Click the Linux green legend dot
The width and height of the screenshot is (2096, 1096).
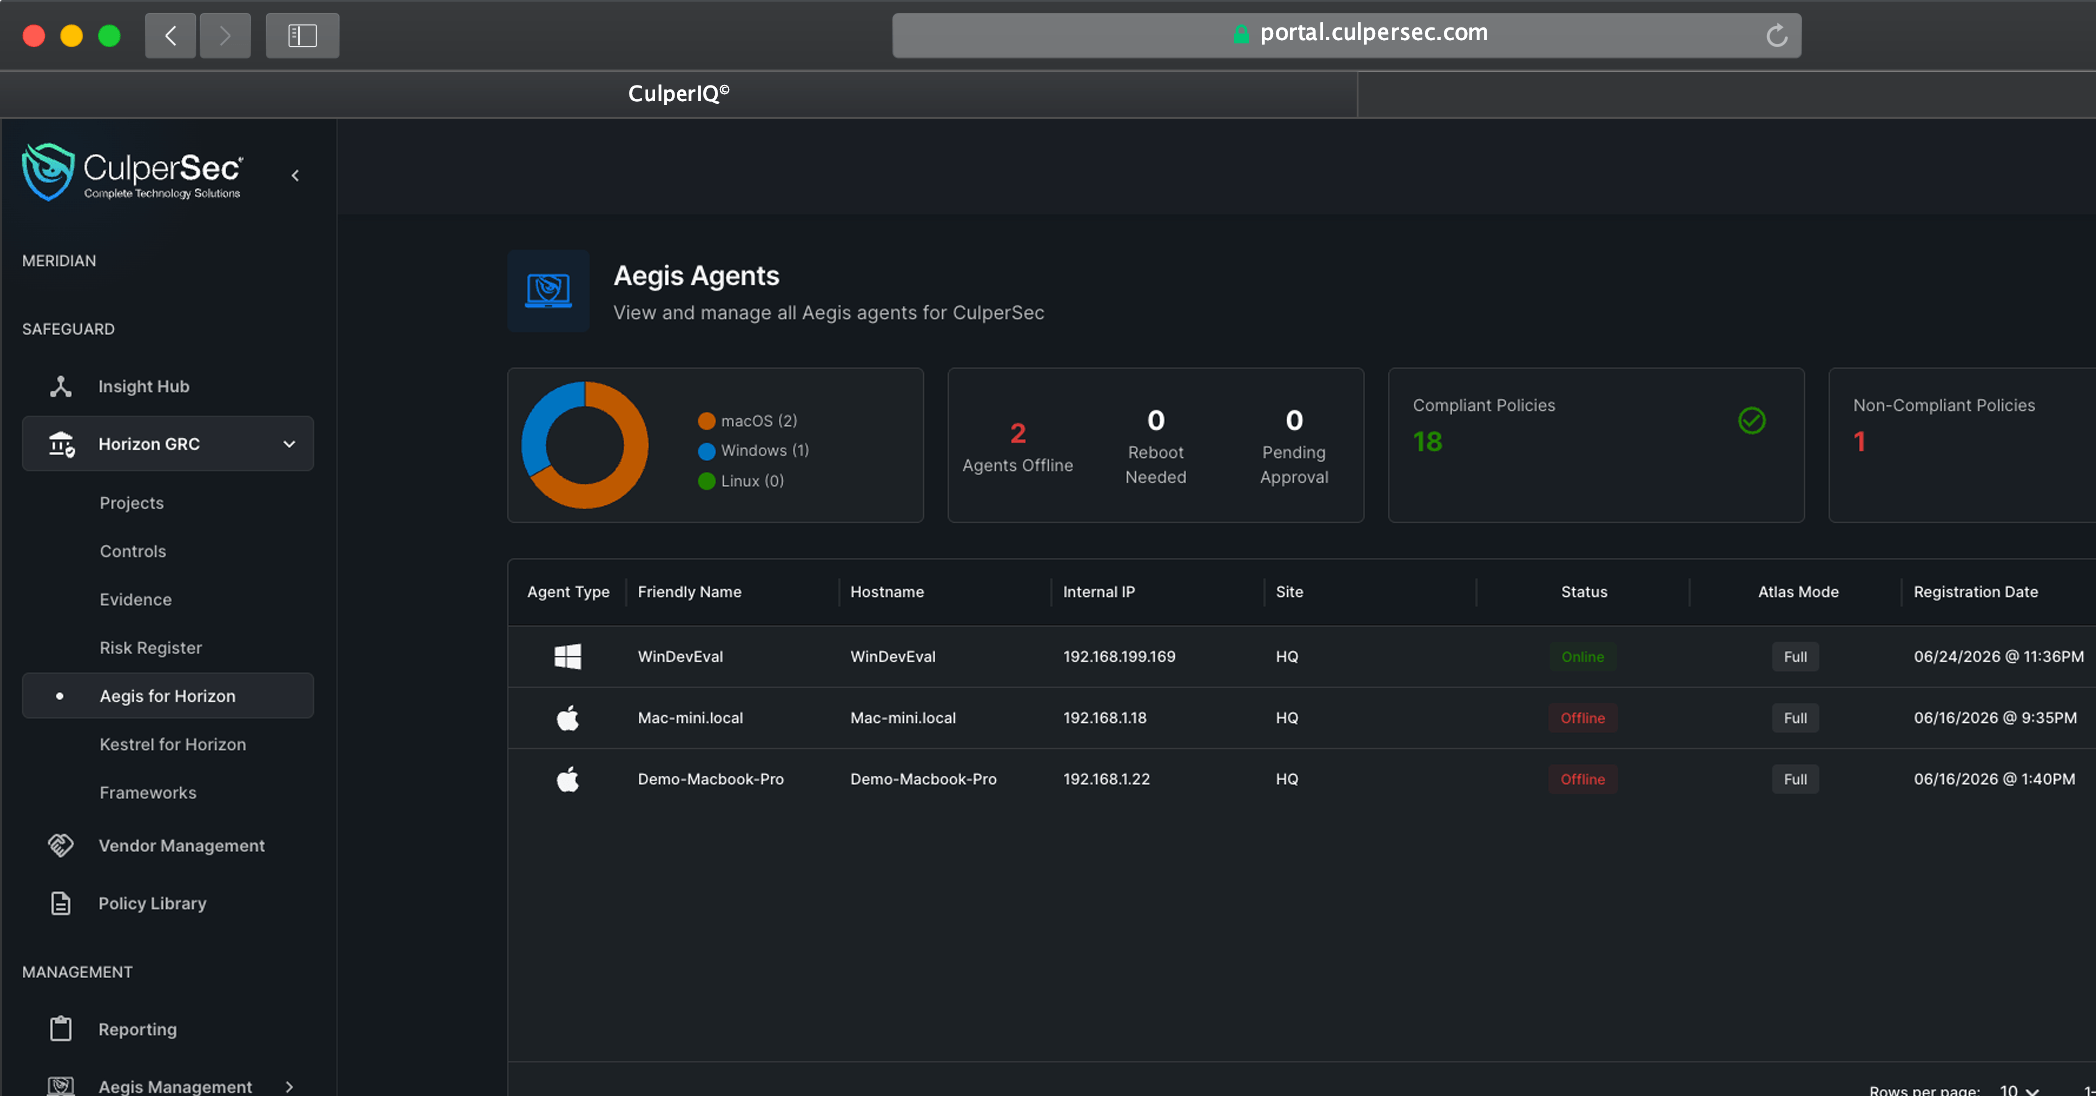click(707, 481)
